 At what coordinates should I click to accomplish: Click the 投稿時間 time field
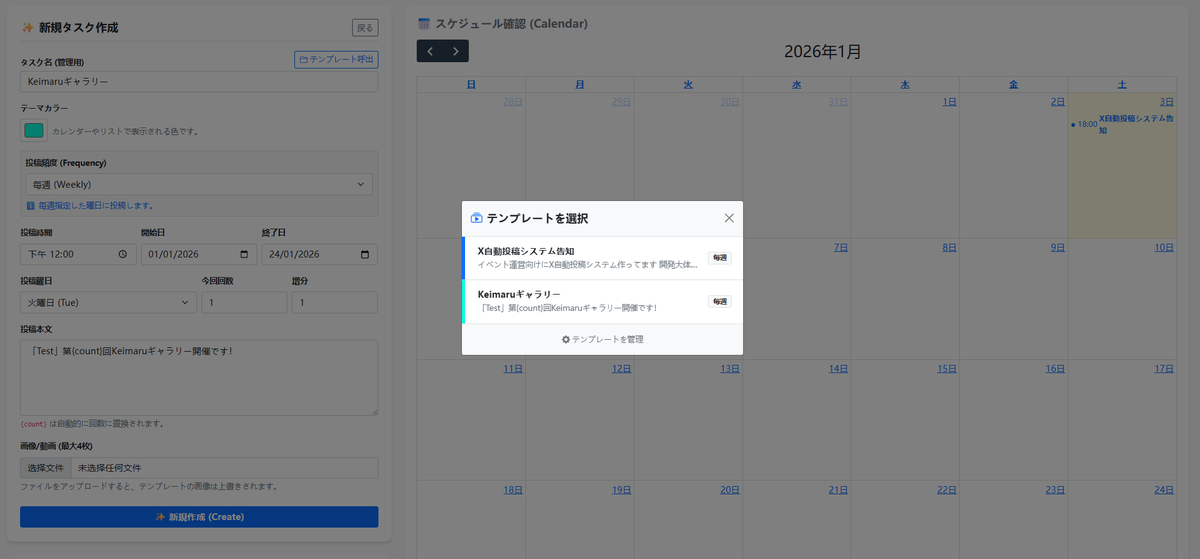point(78,254)
